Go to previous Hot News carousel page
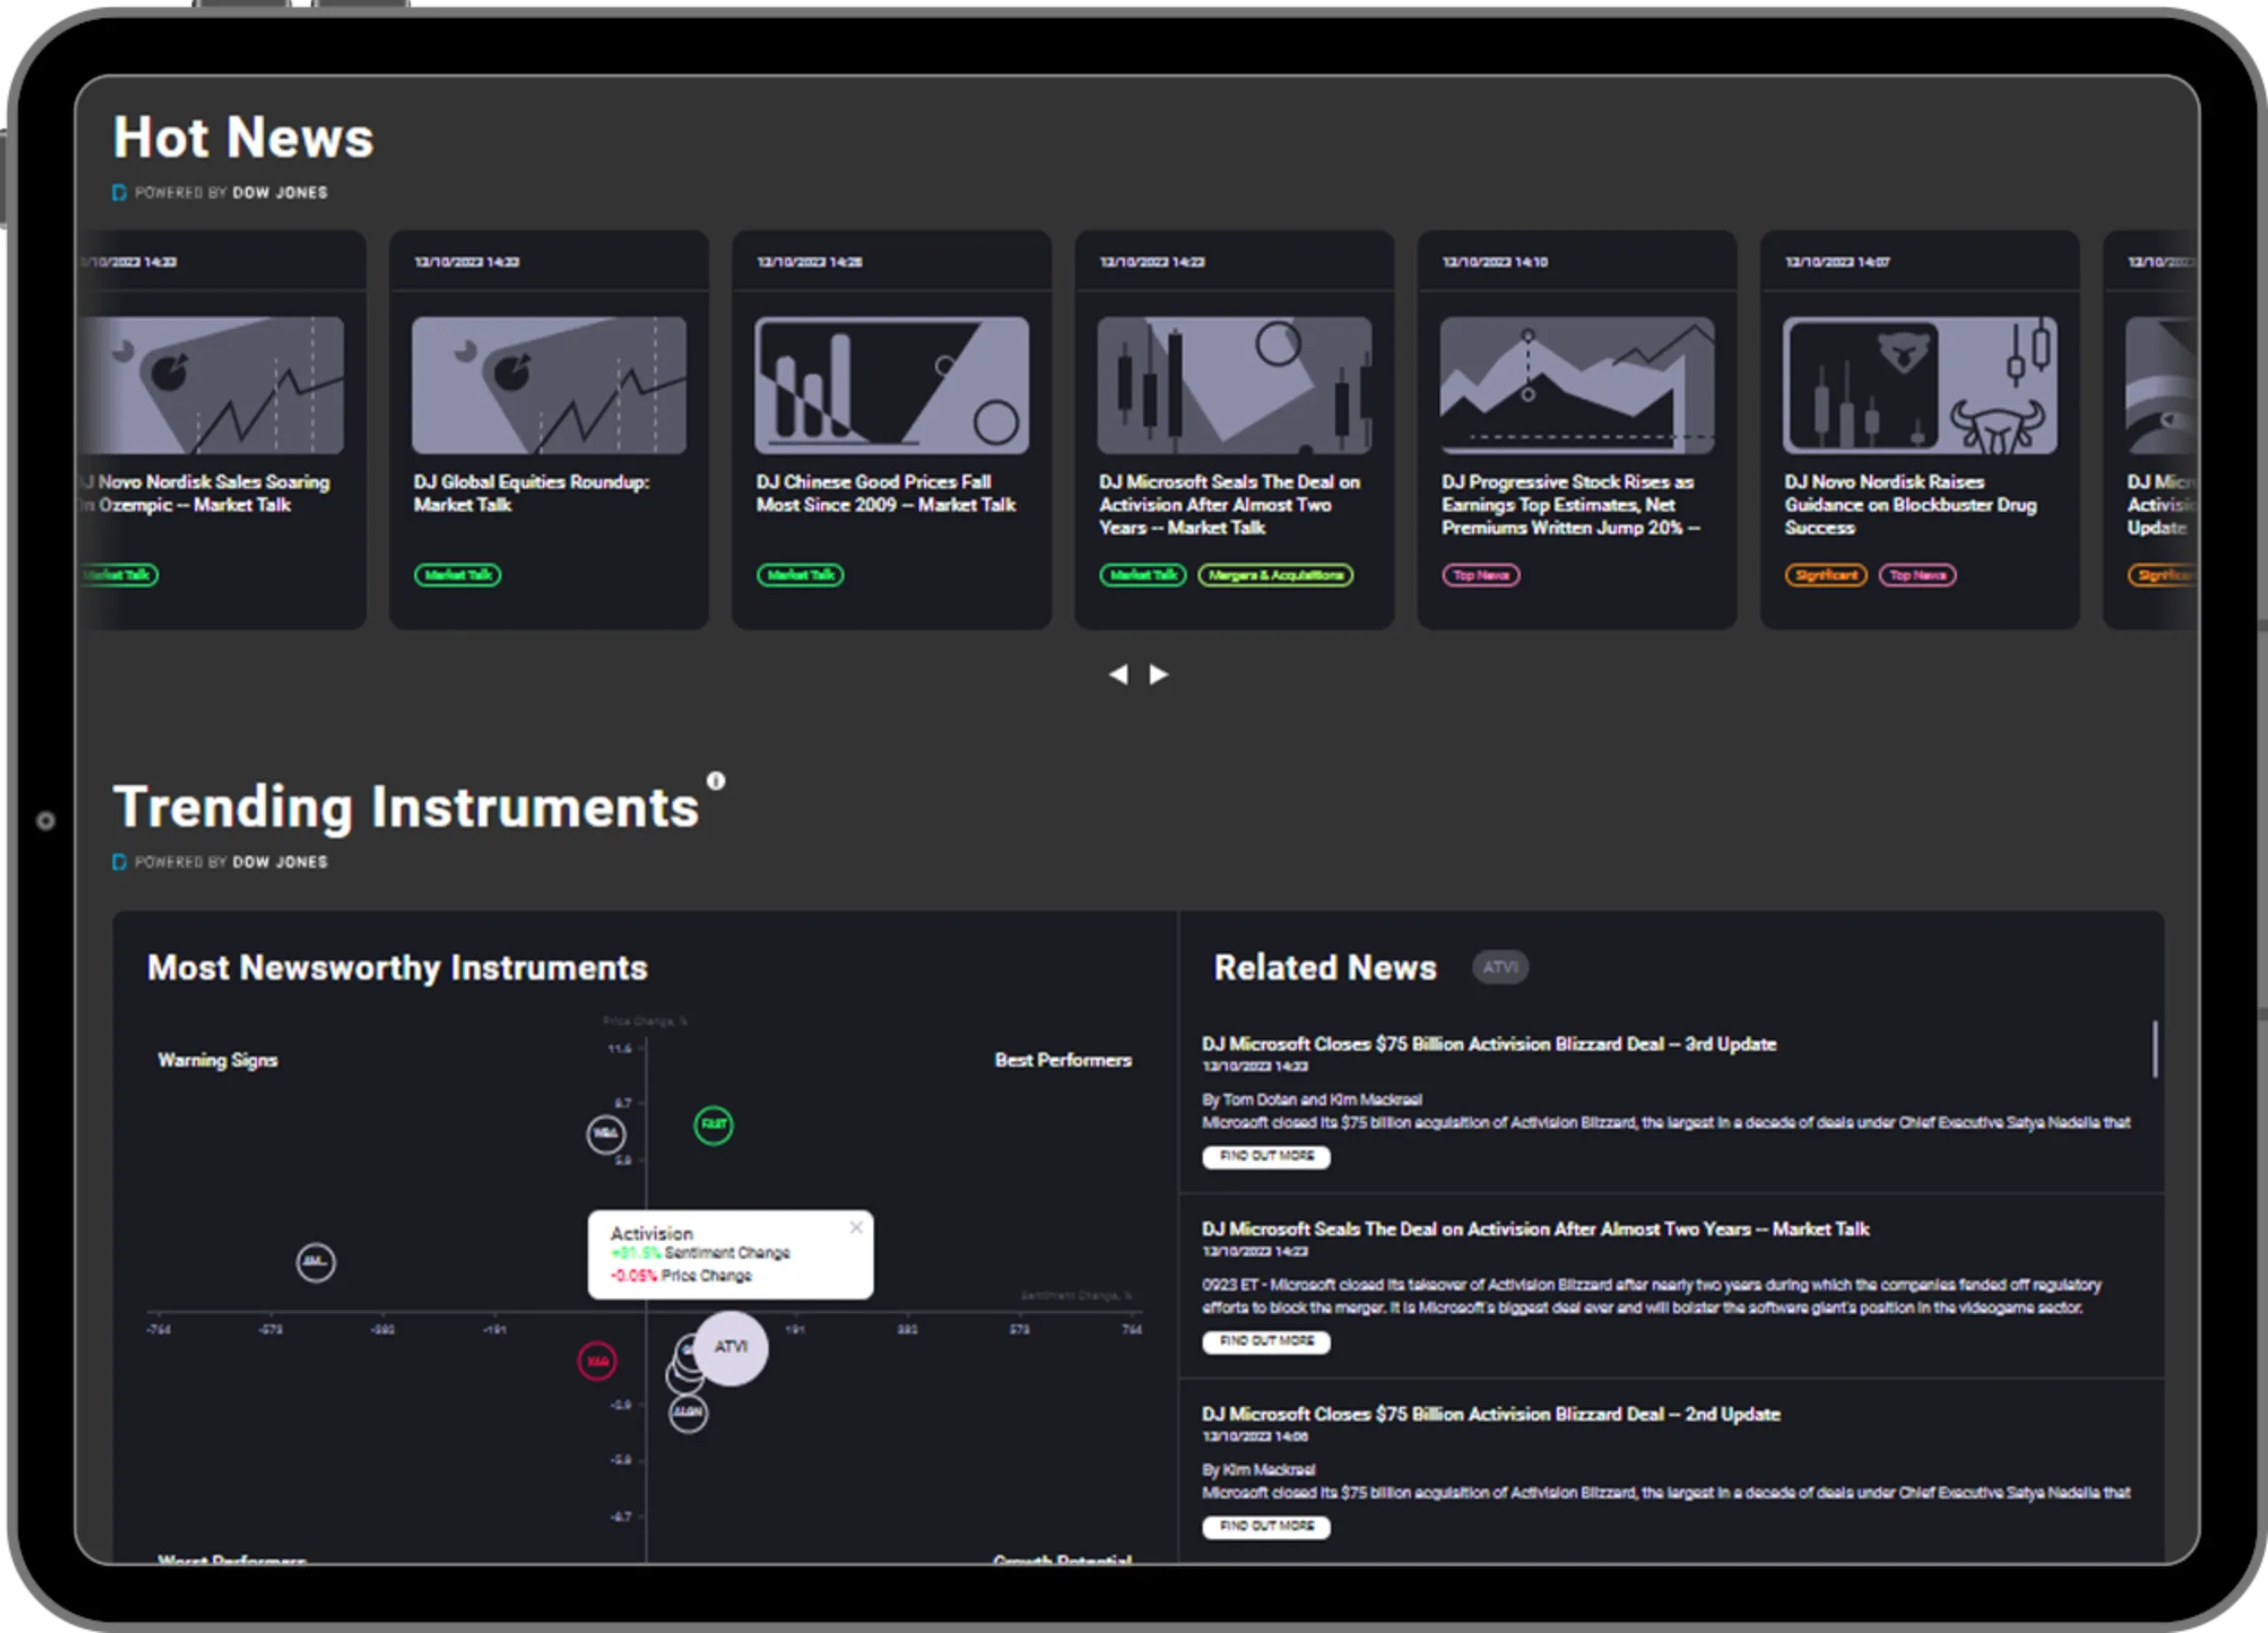Screen dimensions: 2268x1633 tap(1118, 675)
